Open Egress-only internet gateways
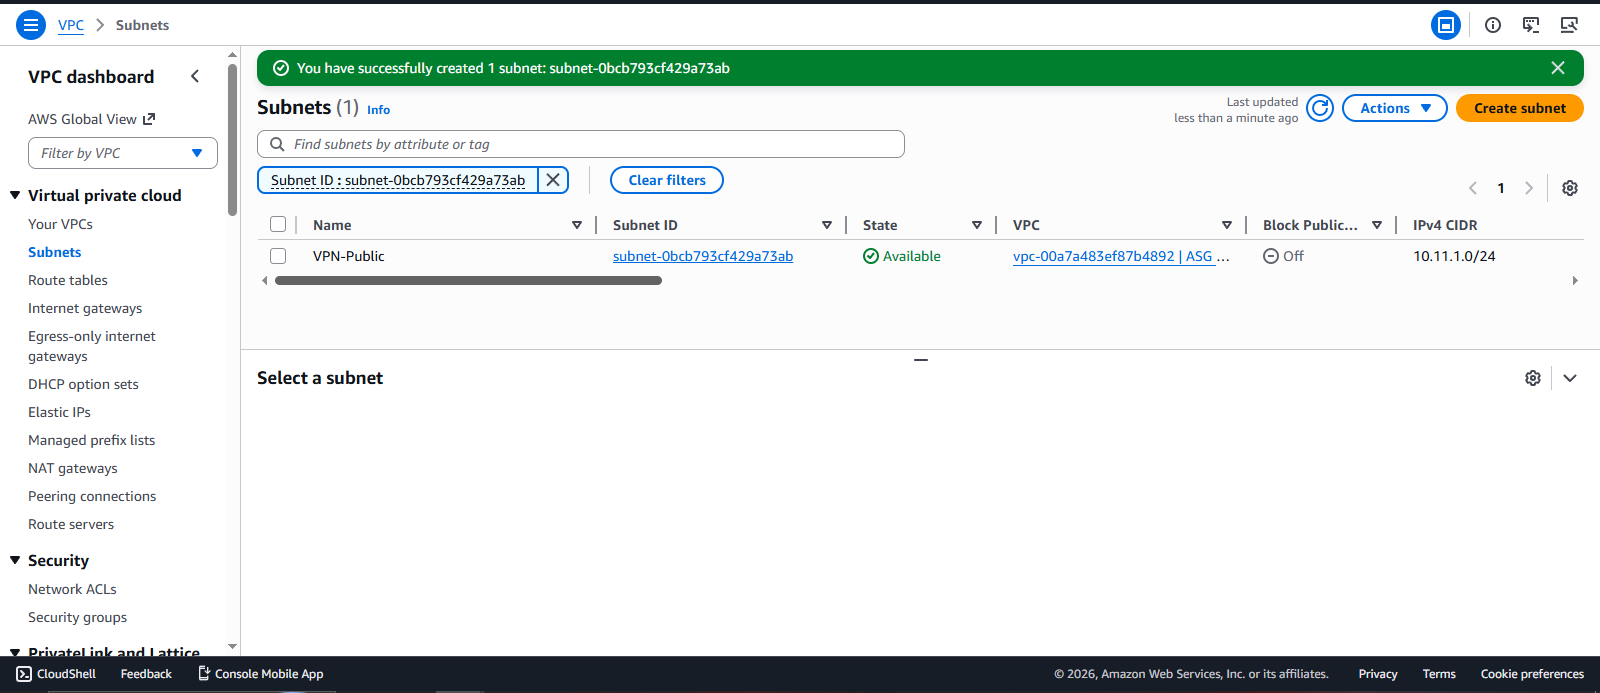This screenshot has width=1600, height=693. tap(92, 346)
